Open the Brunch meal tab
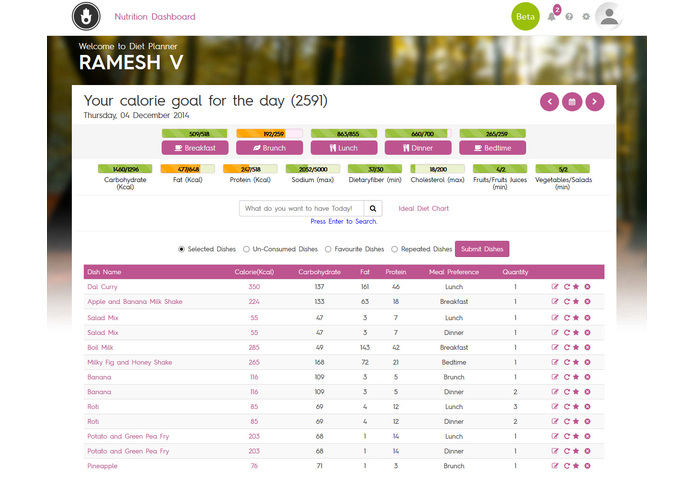Screen dimensions: 695x494 click(x=269, y=148)
